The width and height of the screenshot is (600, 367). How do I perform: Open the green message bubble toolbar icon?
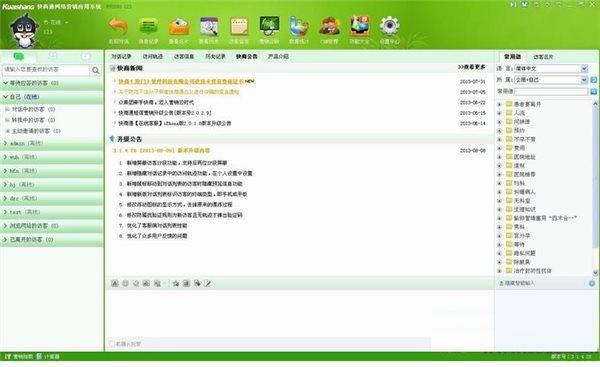tap(148, 26)
